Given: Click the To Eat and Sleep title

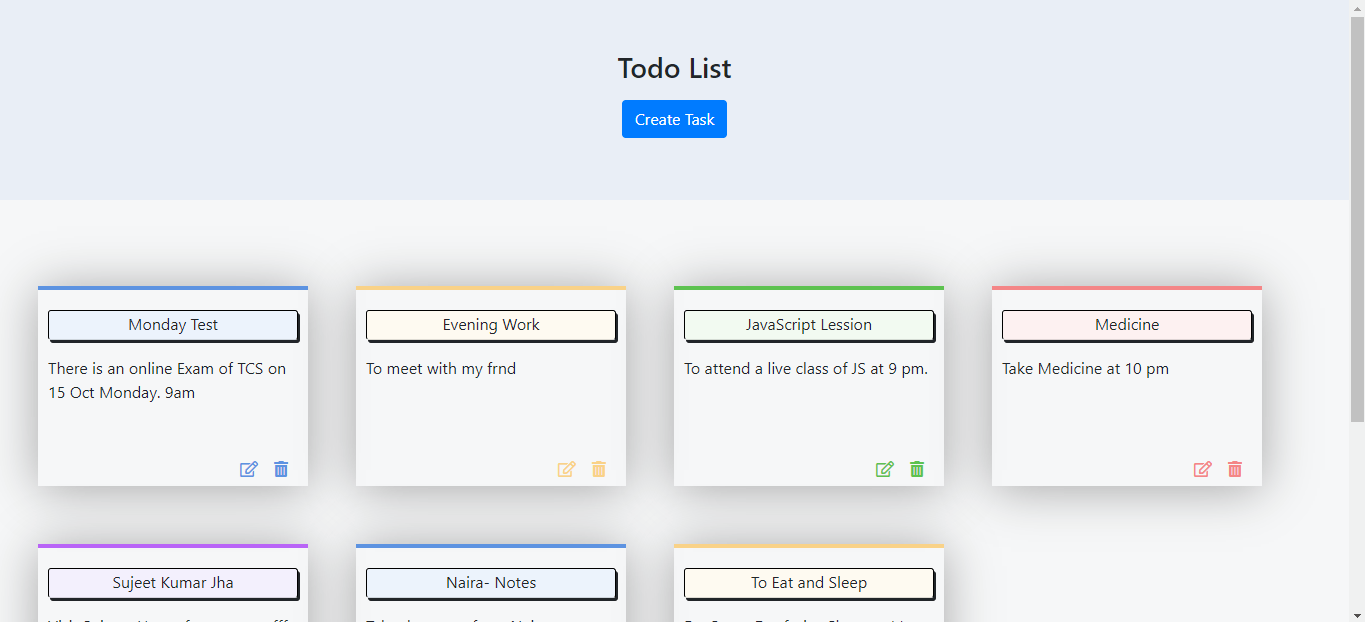Looking at the screenshot, I should [809, 583].
